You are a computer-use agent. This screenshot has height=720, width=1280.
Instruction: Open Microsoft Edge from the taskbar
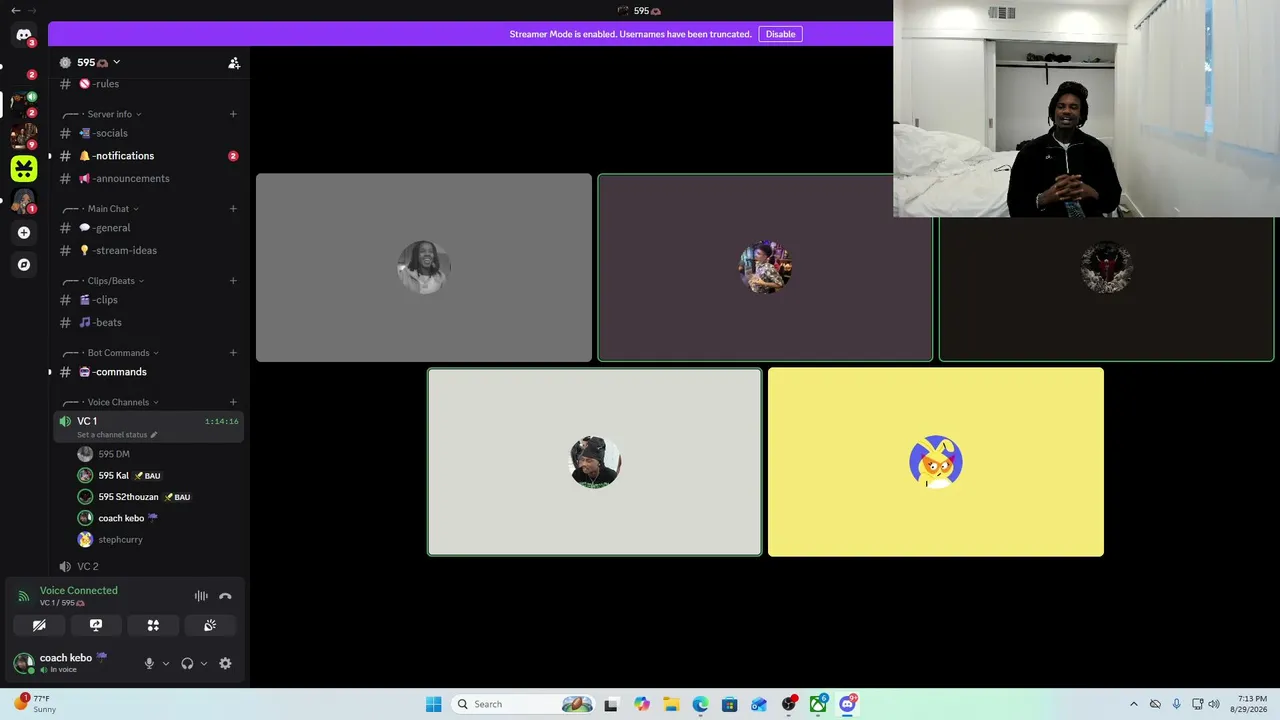click(x=700, y=704)
